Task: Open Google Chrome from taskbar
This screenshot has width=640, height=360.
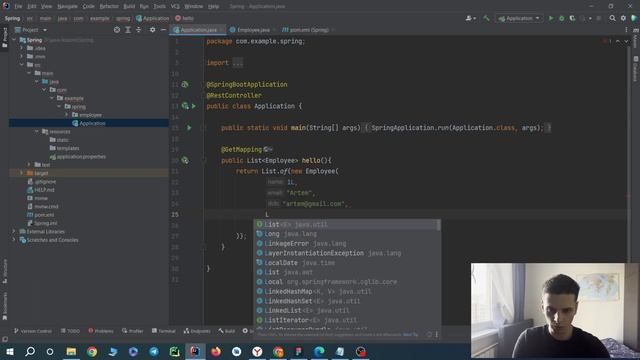Action: click(x=92, y=351)
